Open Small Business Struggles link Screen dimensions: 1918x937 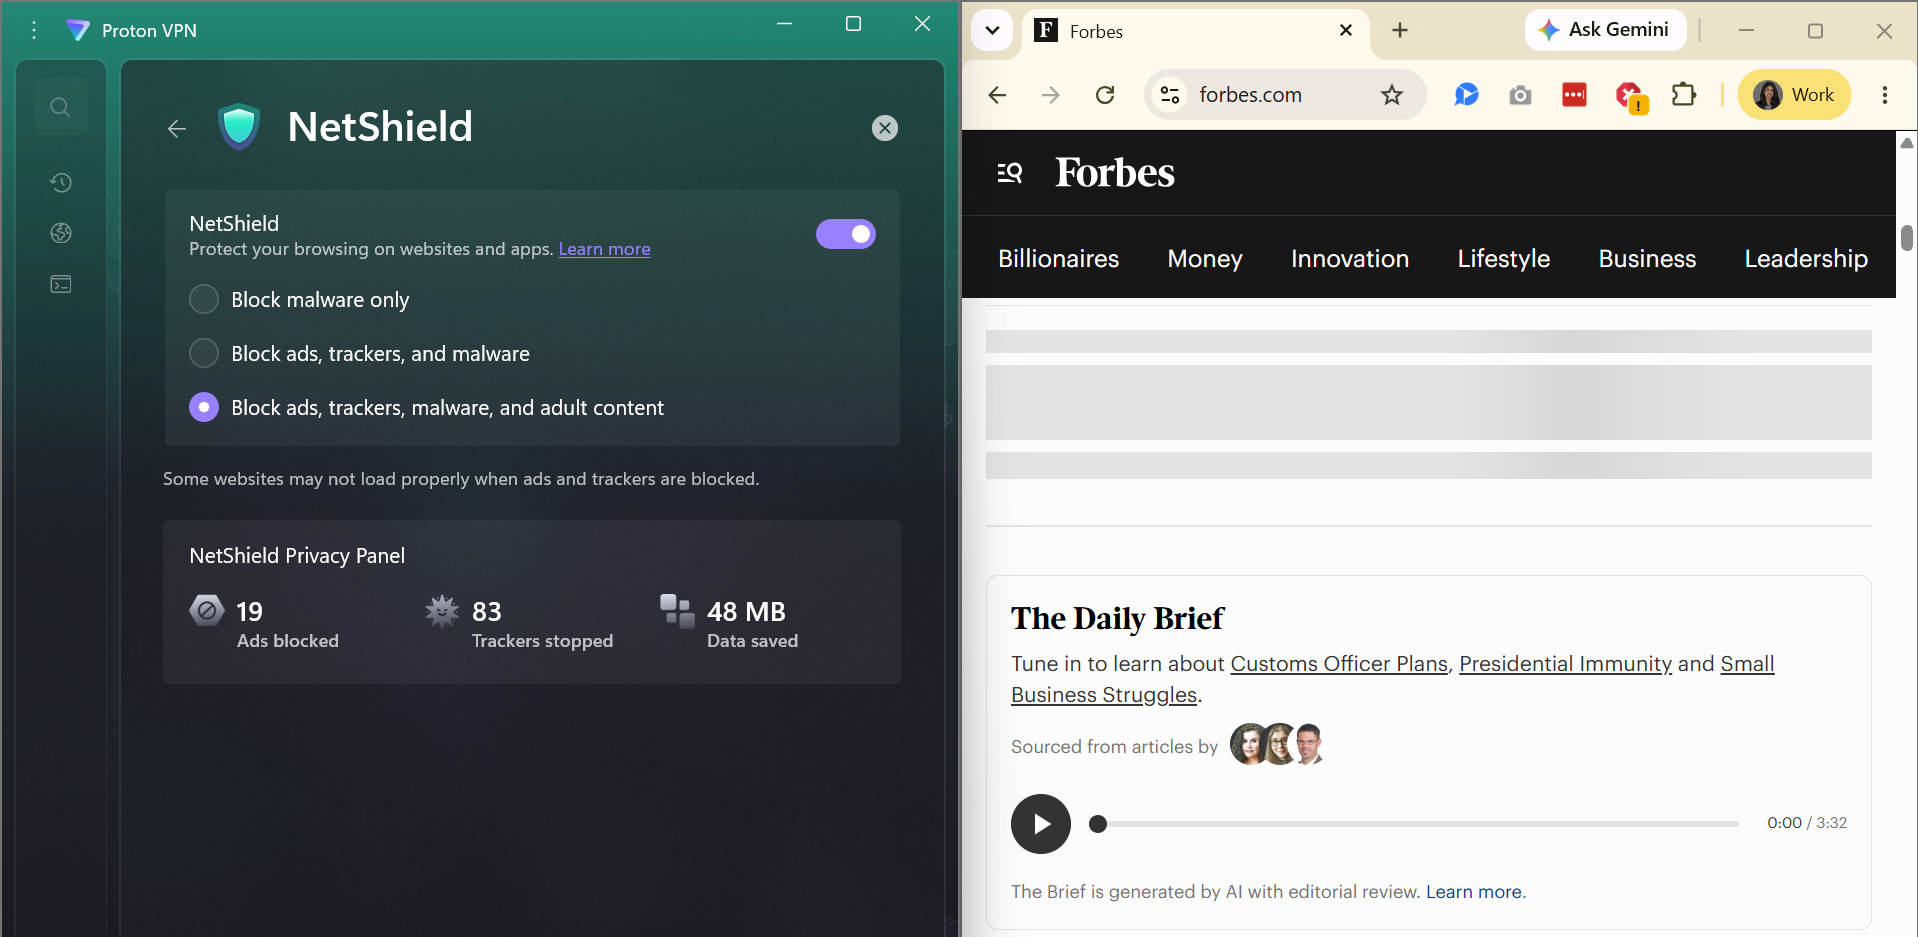[x=1104, y=695]
